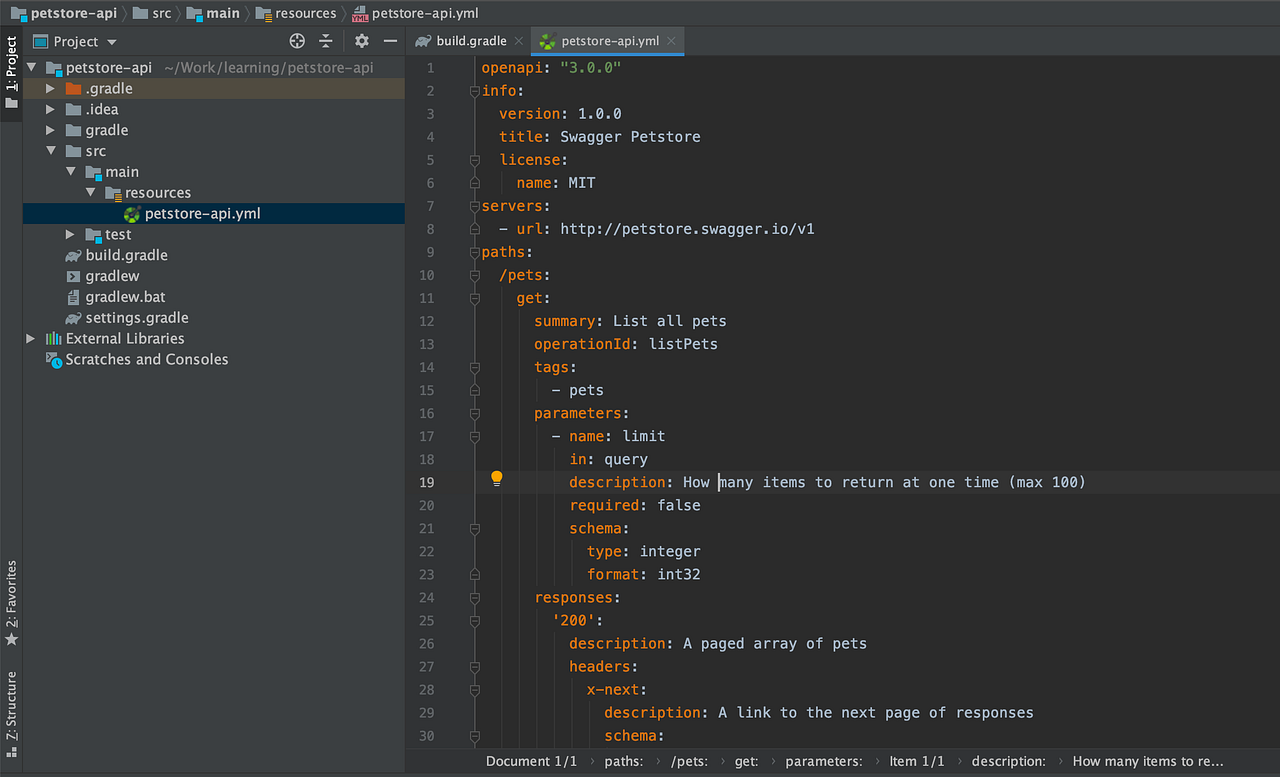
Task: Click Scratches and Consoles item
Action: point(146,359)
